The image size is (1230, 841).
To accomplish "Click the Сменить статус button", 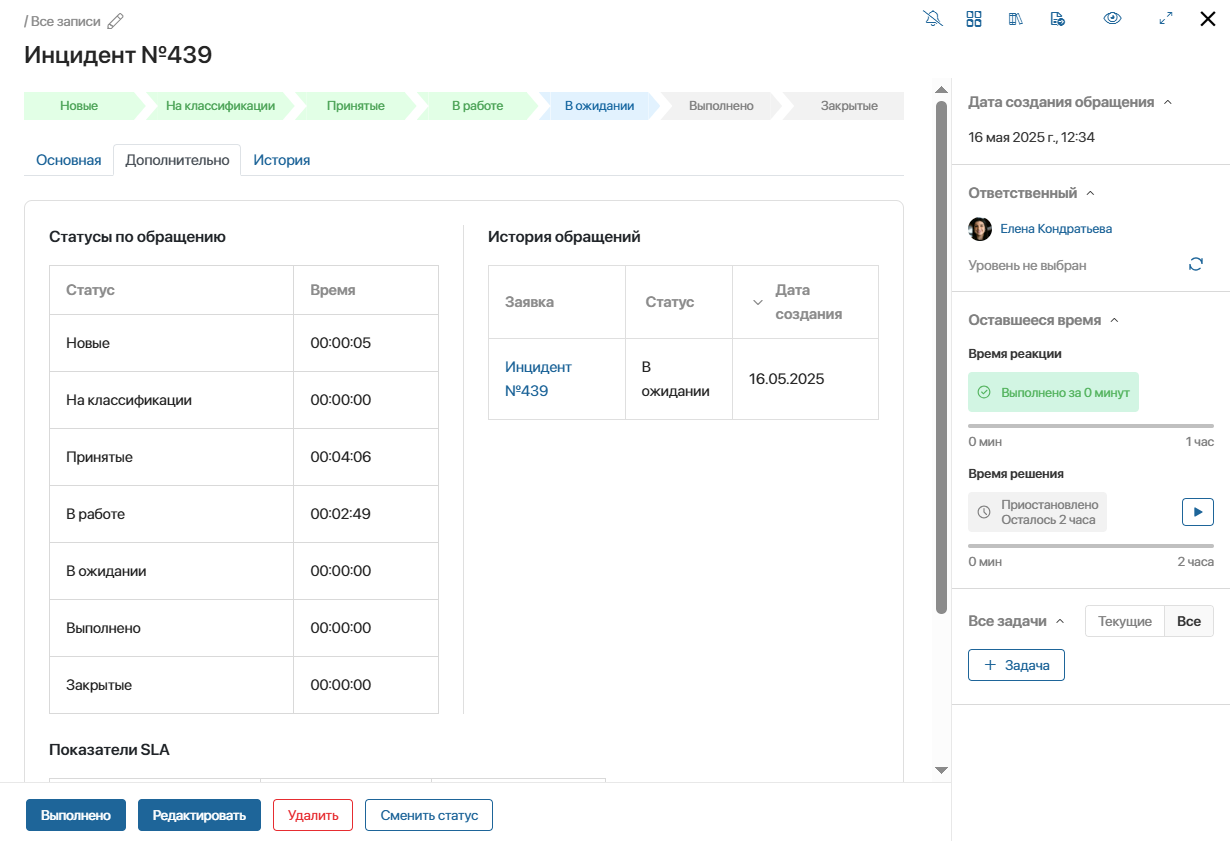I will tap(429, 815).
